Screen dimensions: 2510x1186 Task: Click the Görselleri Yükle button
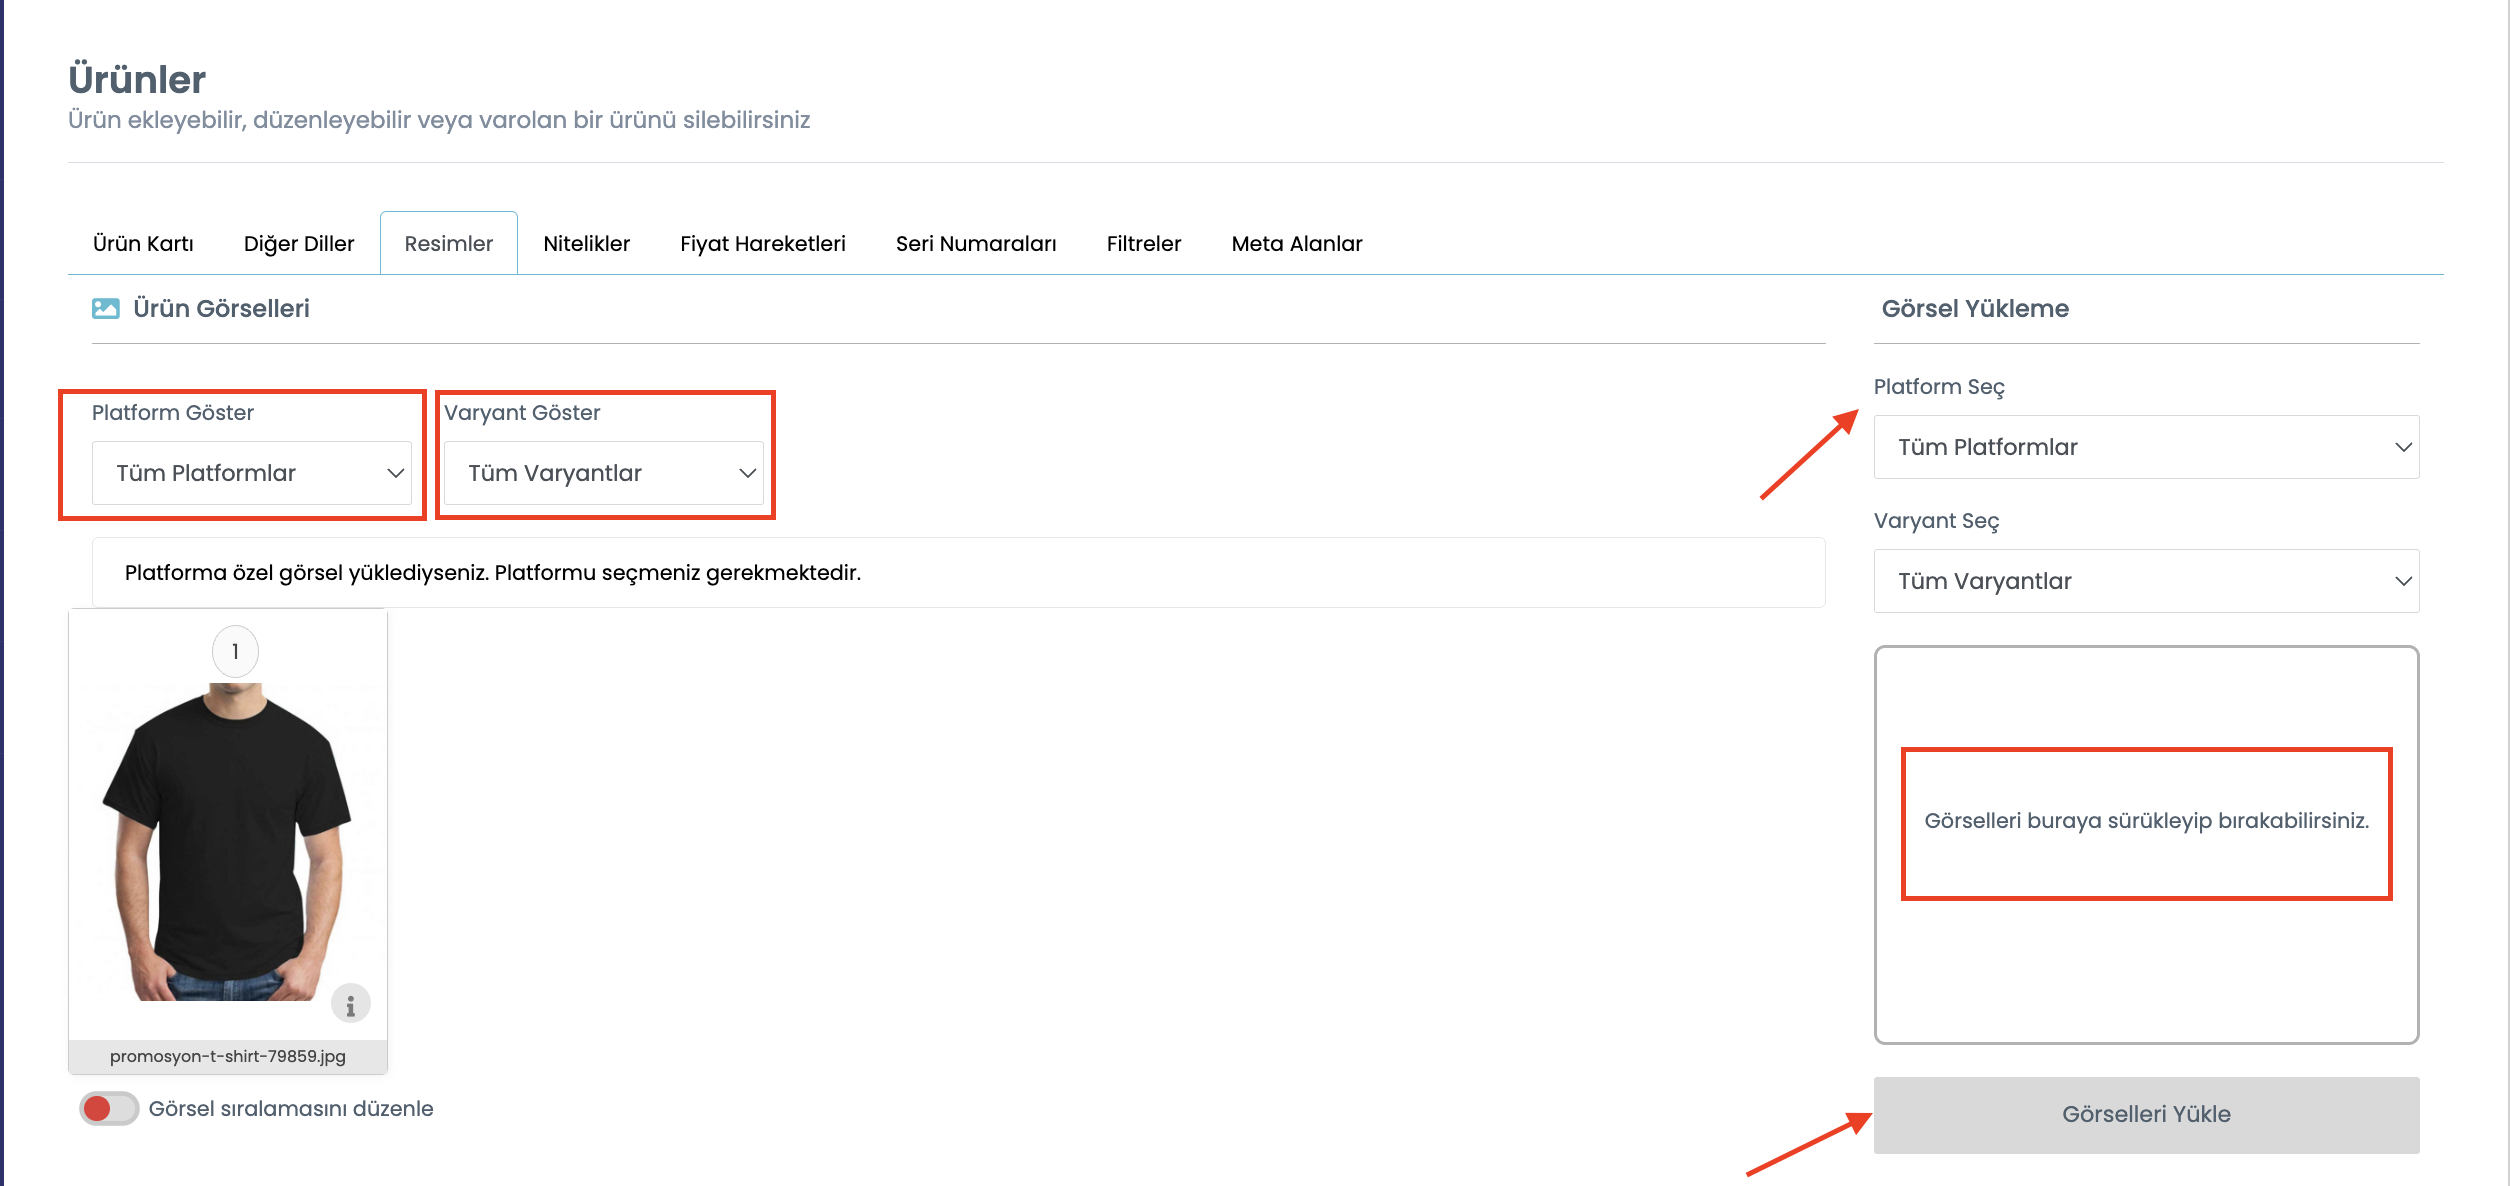pos(2146,1115)
